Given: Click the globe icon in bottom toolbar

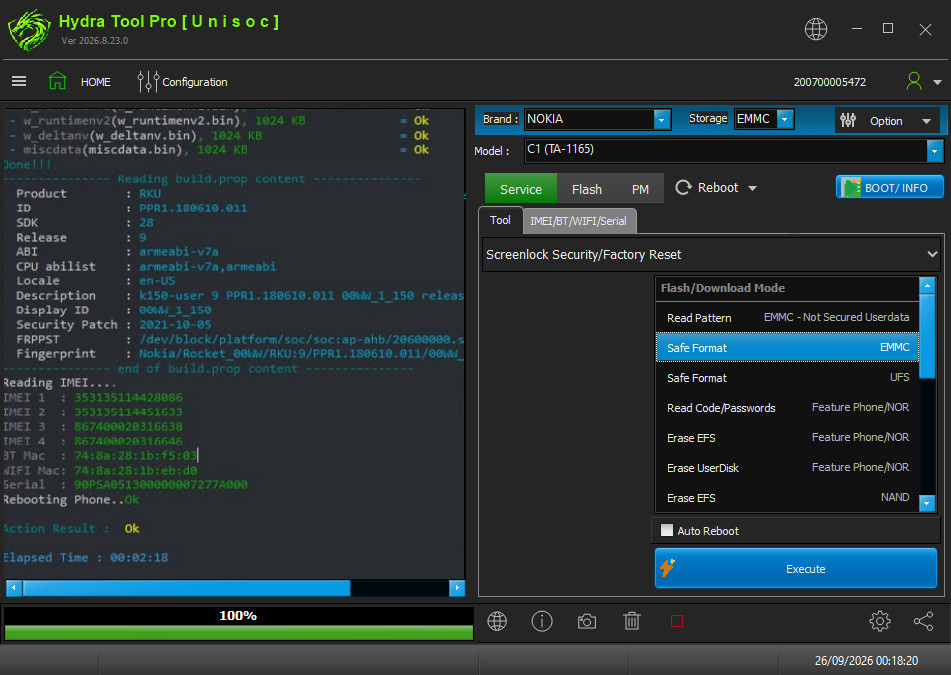Looking at the screenshot, I should click(497, 621).
